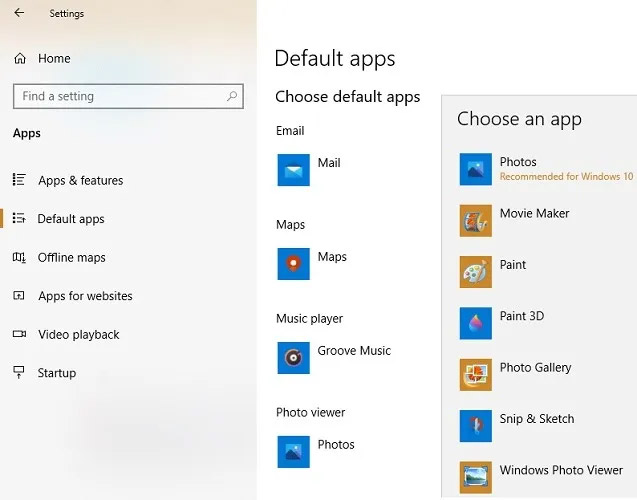Open the Home icon in sidebar
The height and width of the screenshot is (500, 637).
point(20,58)
